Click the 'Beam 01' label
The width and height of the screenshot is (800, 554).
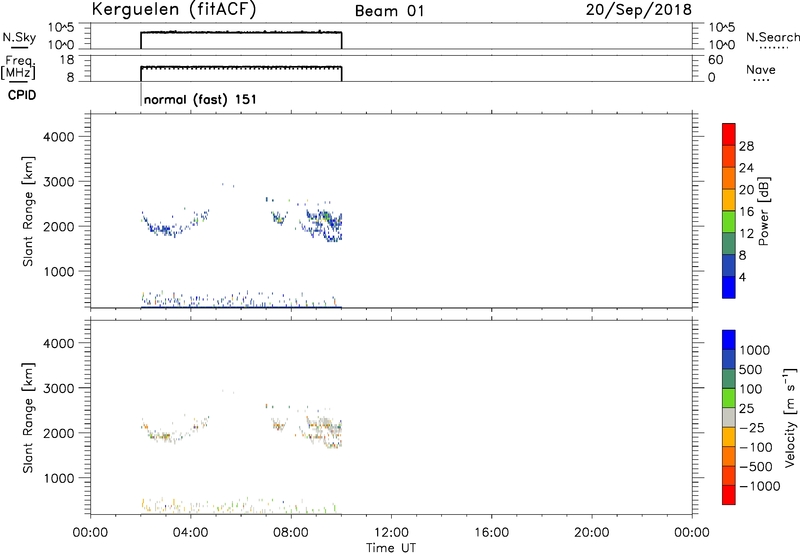click(x=390, y=11)
